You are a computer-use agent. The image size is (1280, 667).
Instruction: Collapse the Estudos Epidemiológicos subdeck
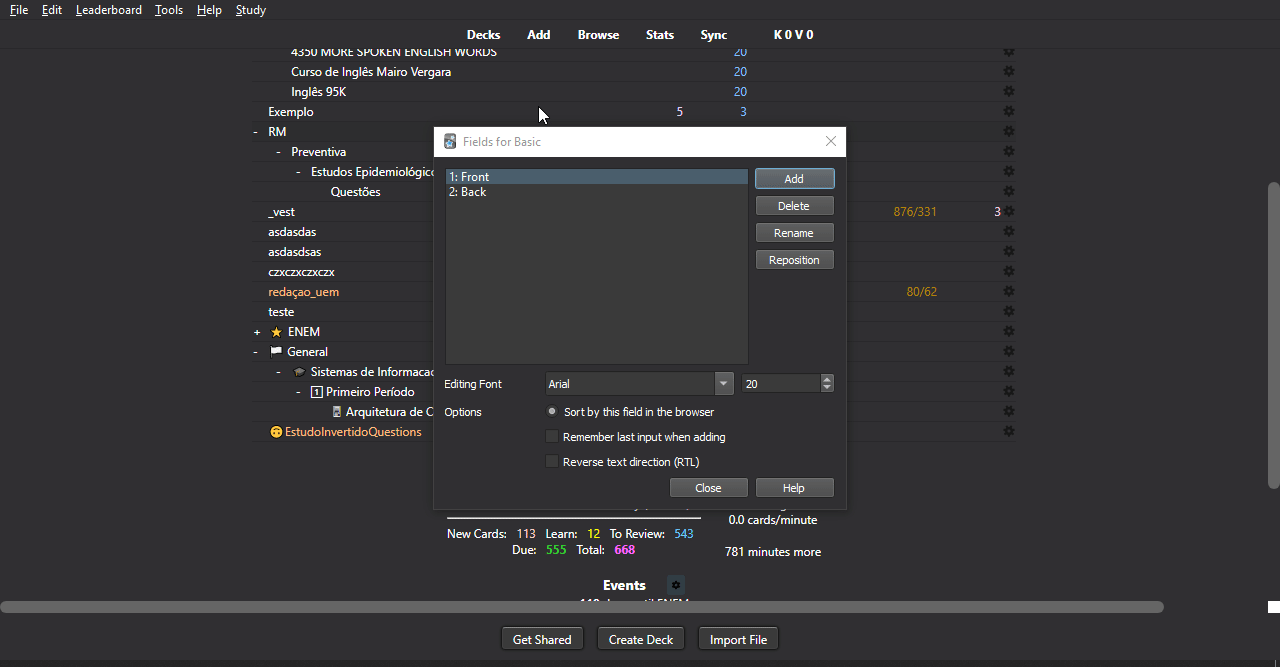coord(298,172)
